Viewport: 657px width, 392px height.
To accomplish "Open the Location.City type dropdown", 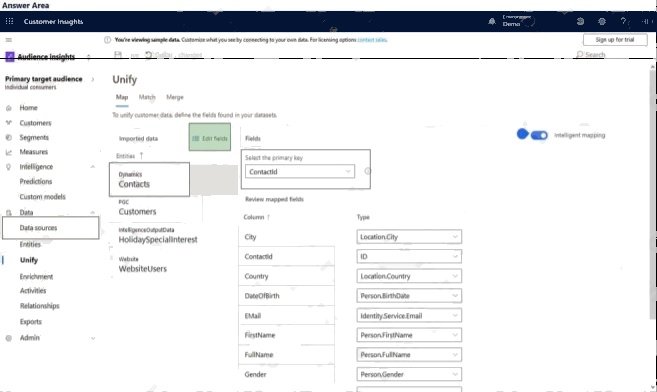I will [409, 237].
